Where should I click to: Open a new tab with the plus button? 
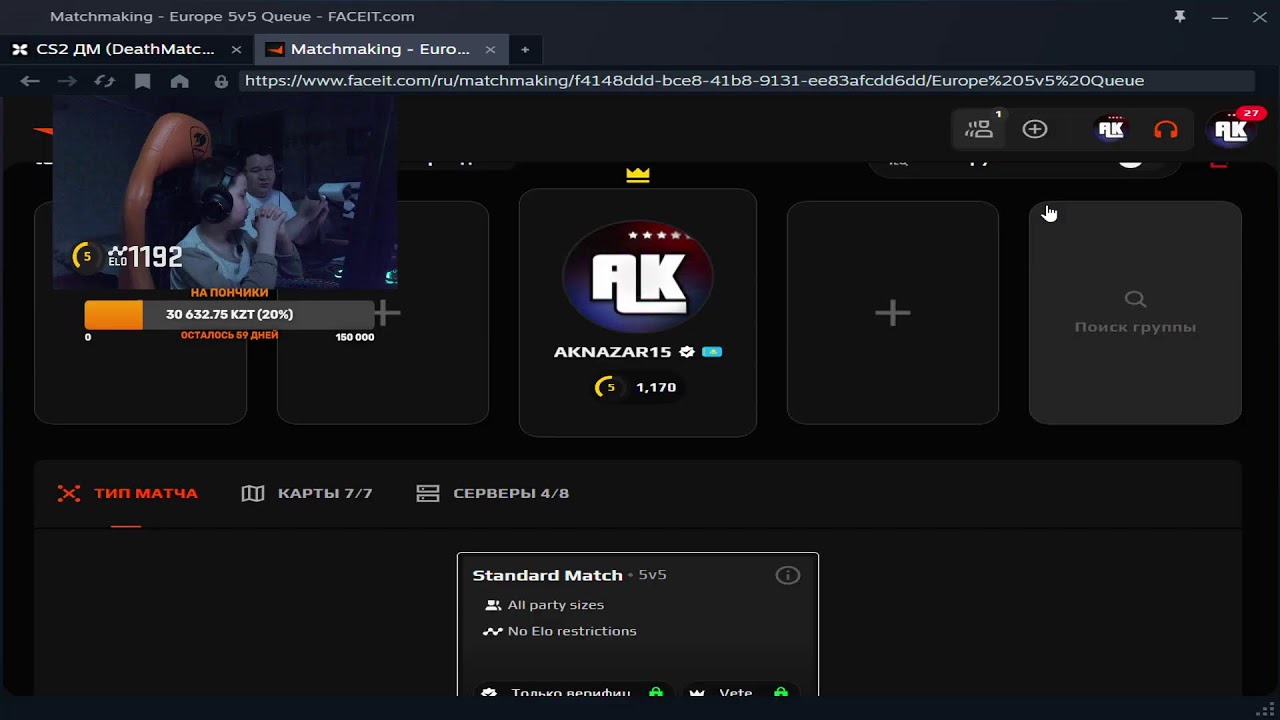pyautogui.click(x=525, y=49)
